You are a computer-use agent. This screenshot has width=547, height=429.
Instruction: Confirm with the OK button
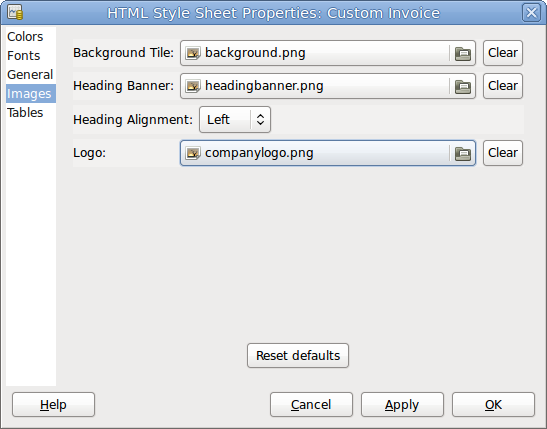pyautogui.click(x=493, y=405)
